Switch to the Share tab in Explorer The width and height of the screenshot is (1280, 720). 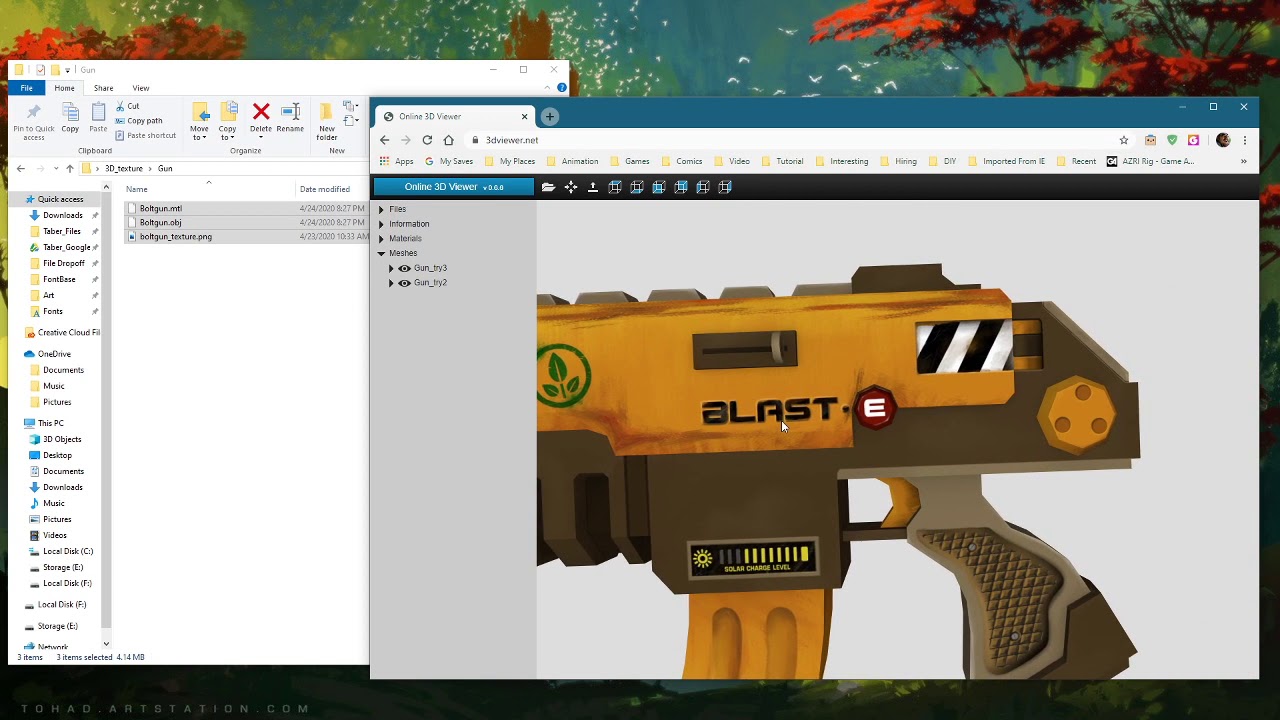tap(103, 88)
